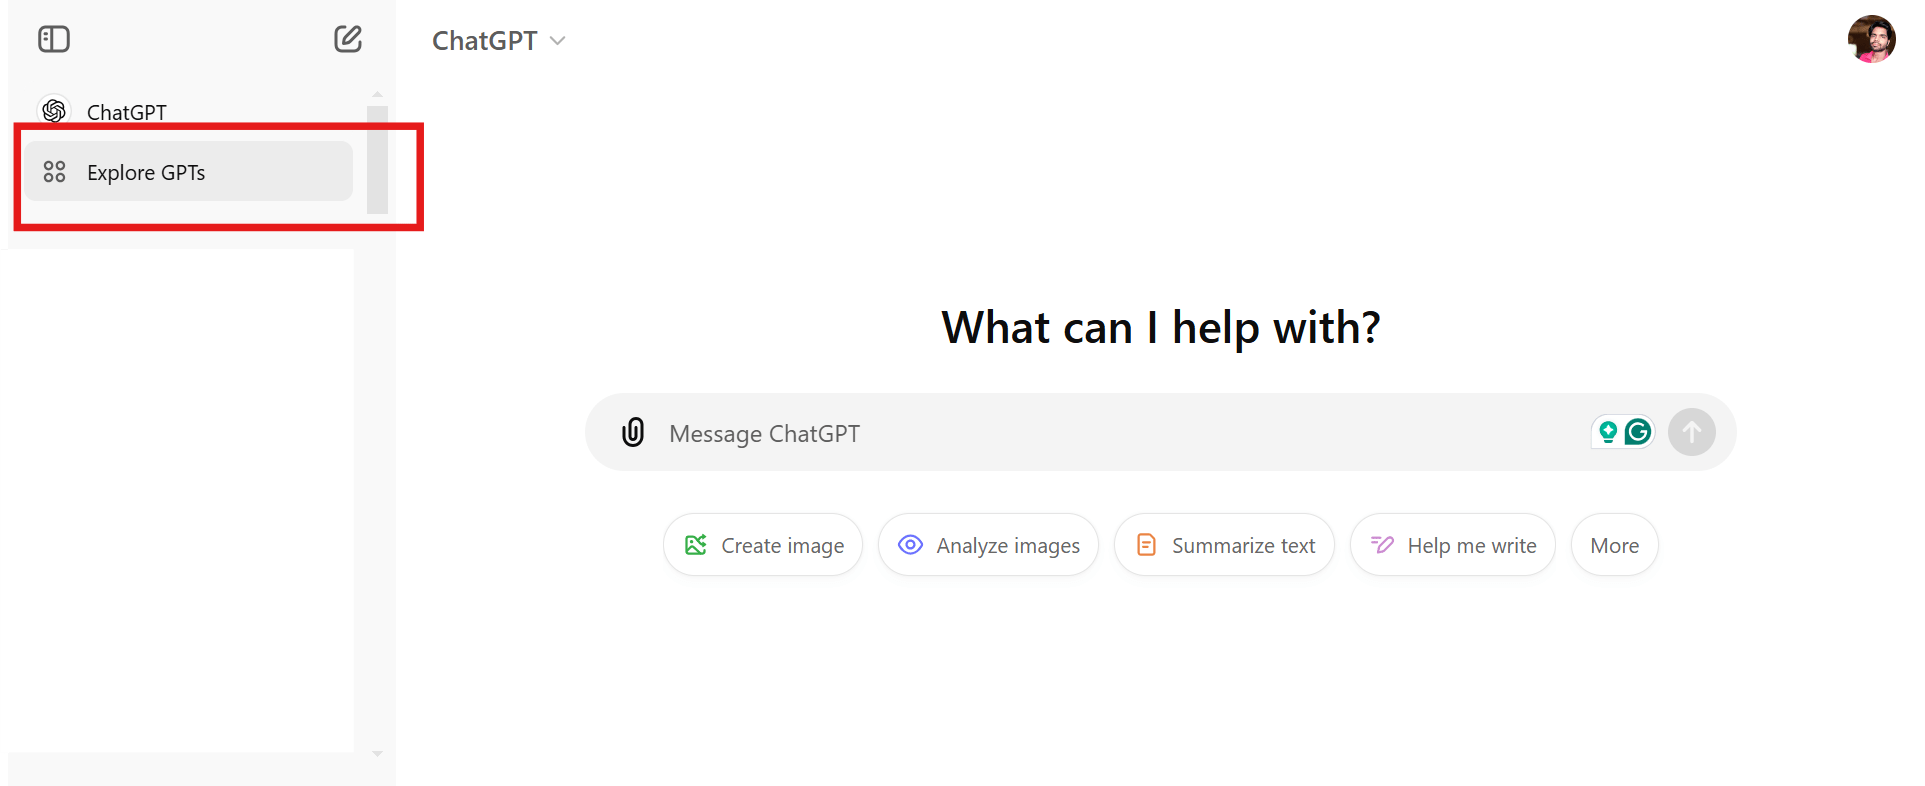Image resolution: width=1925 pixels, height=786 pixels.
Task: Click the ChatGPT logo icon in sidebar
Action: tap(54, 111)
